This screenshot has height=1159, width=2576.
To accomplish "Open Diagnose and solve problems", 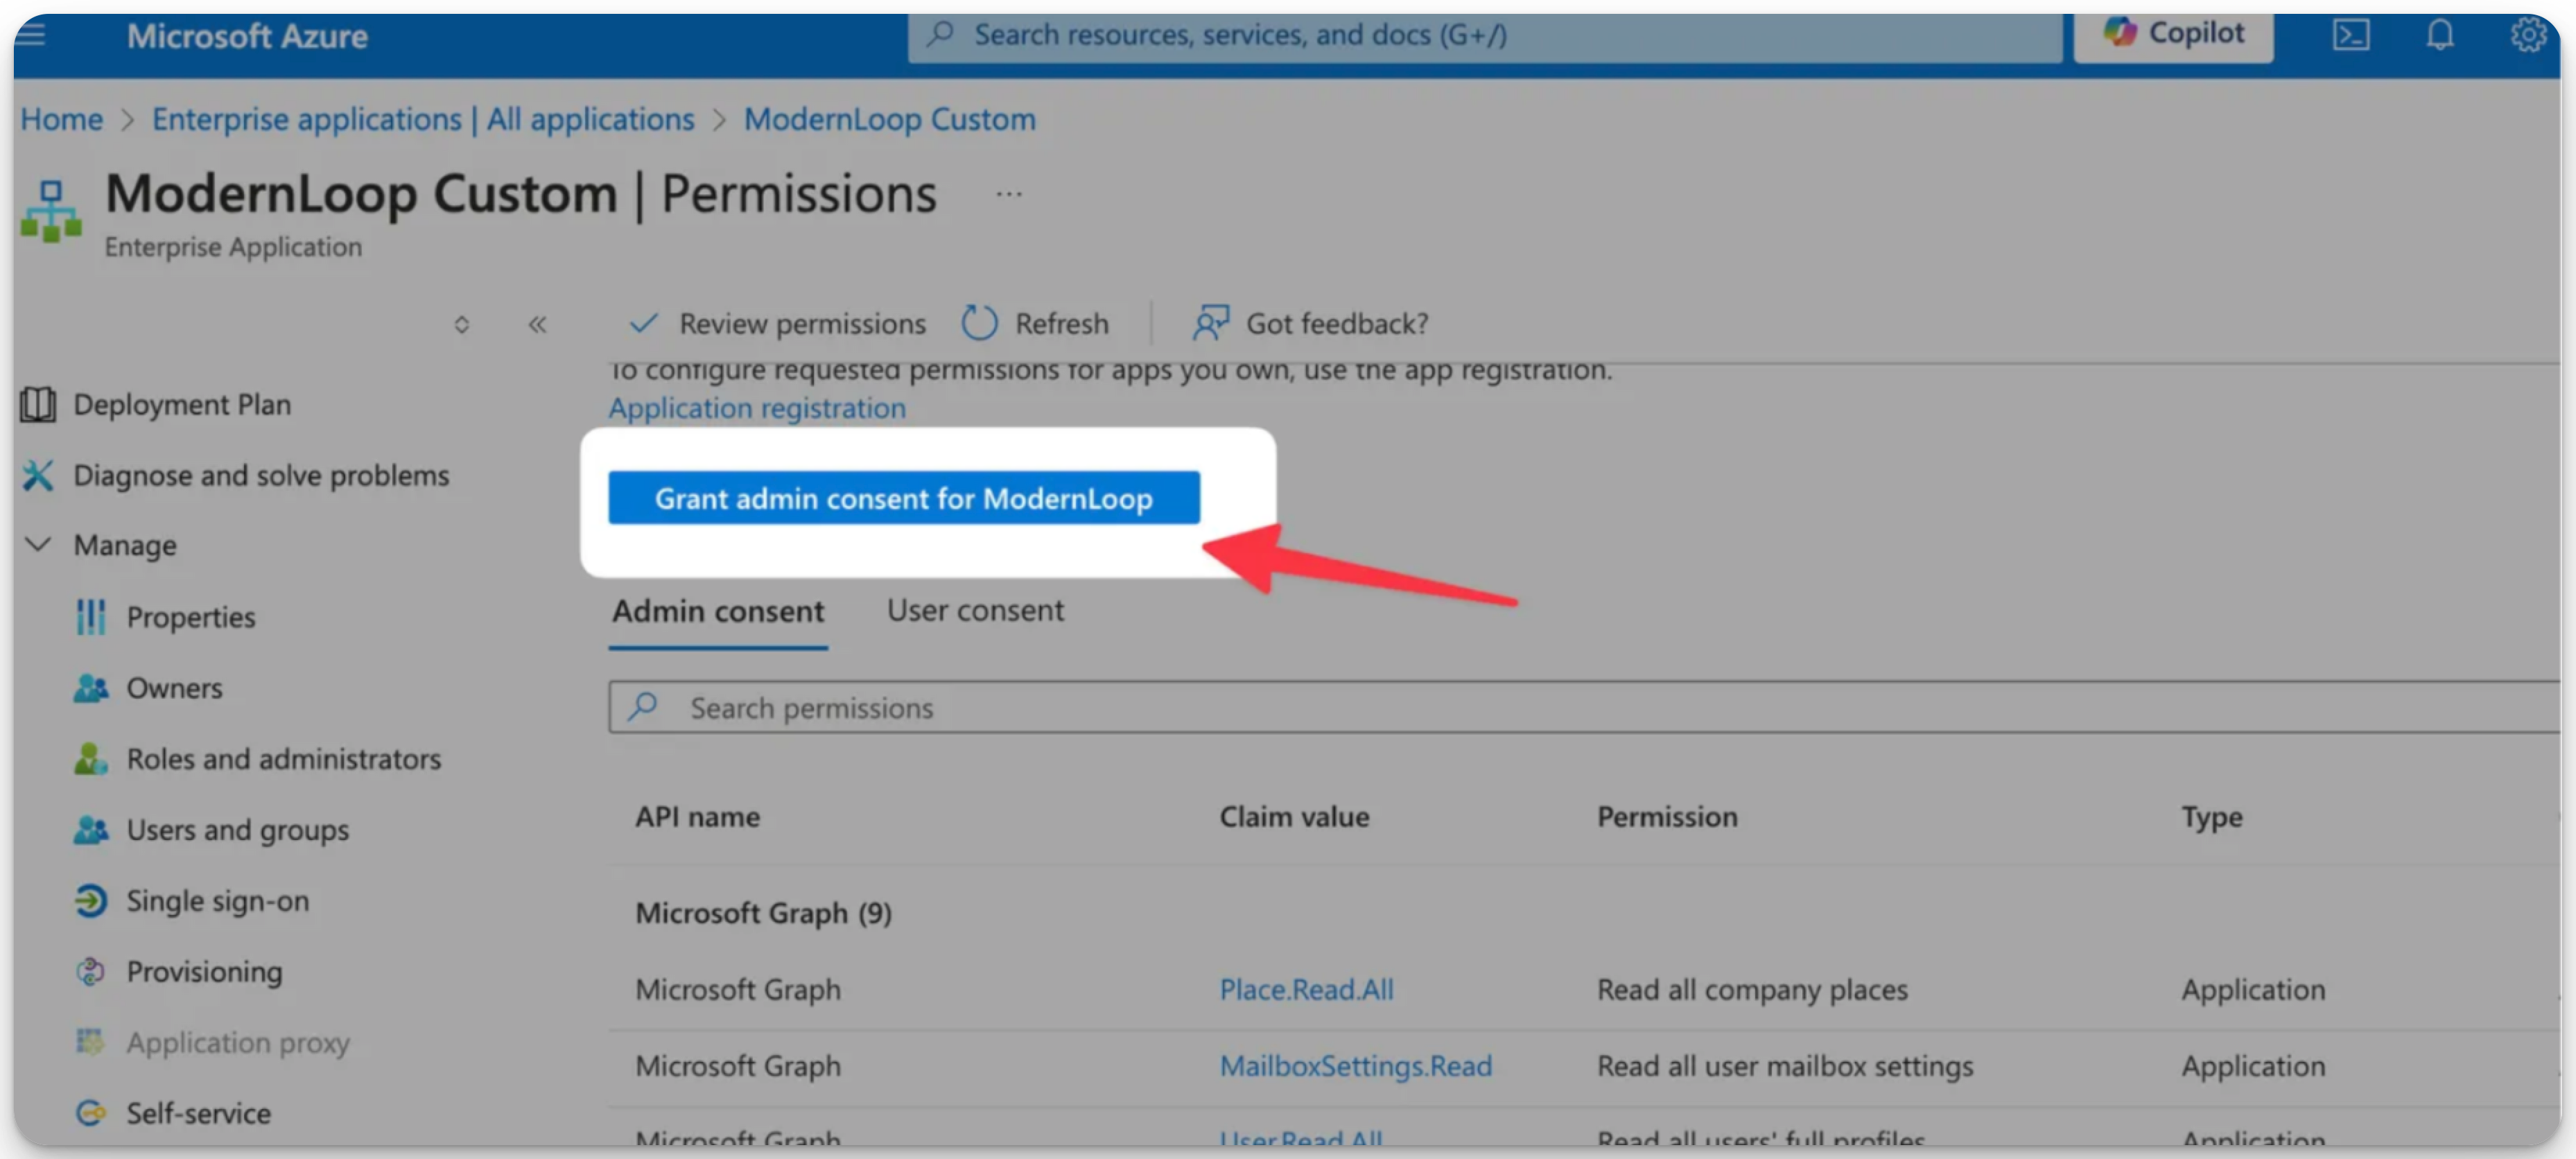I will 261,476.
